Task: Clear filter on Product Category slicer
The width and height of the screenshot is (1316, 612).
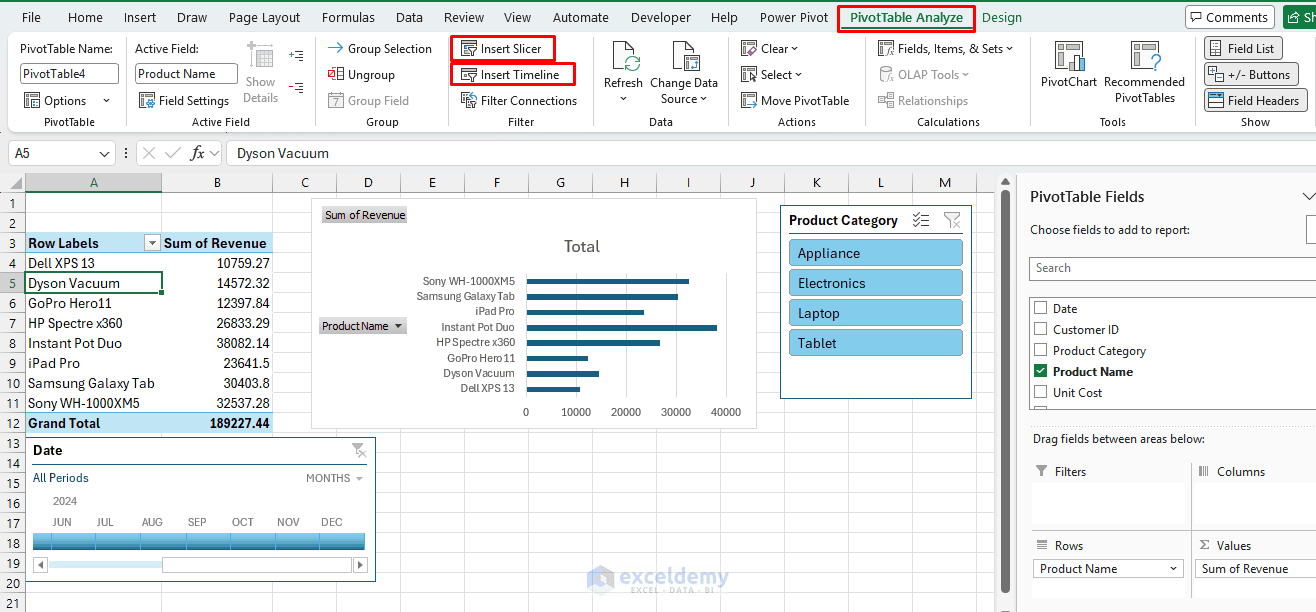Action: [x=952, y=221]
